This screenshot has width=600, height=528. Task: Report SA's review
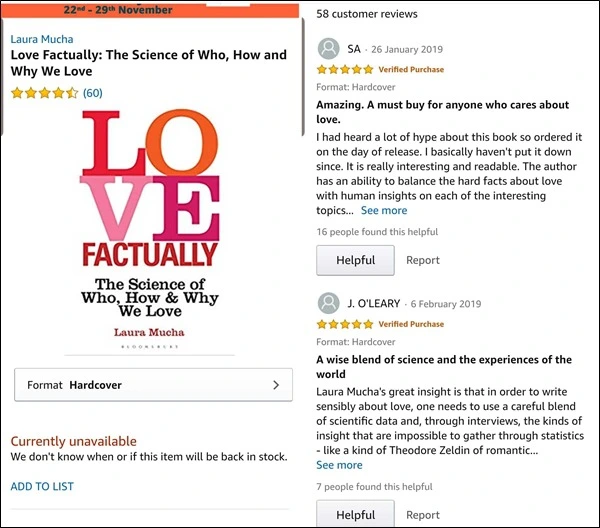click(423, 260)
